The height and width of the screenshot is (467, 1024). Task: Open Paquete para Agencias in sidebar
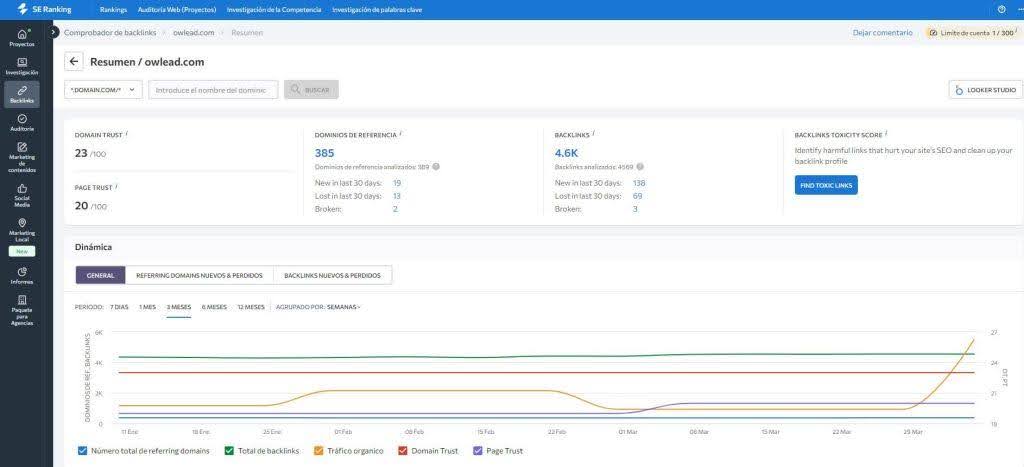pos(22,310)
